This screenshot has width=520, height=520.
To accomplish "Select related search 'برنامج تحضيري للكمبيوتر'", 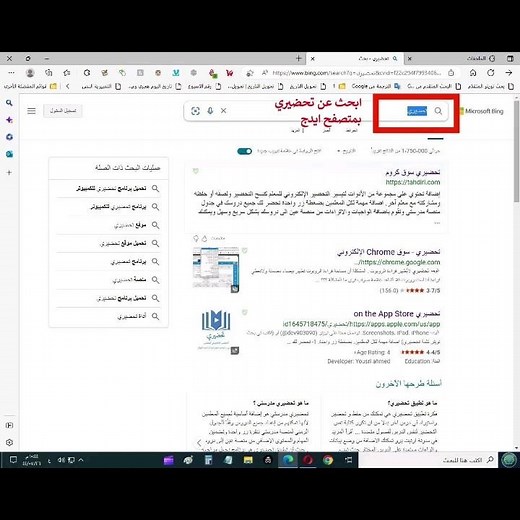I will pos(108,207).
